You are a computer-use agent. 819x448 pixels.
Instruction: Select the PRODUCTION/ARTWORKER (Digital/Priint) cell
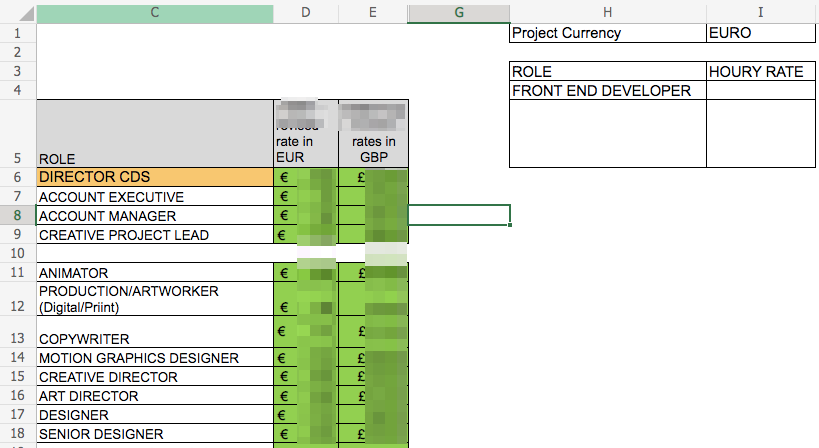155,299
